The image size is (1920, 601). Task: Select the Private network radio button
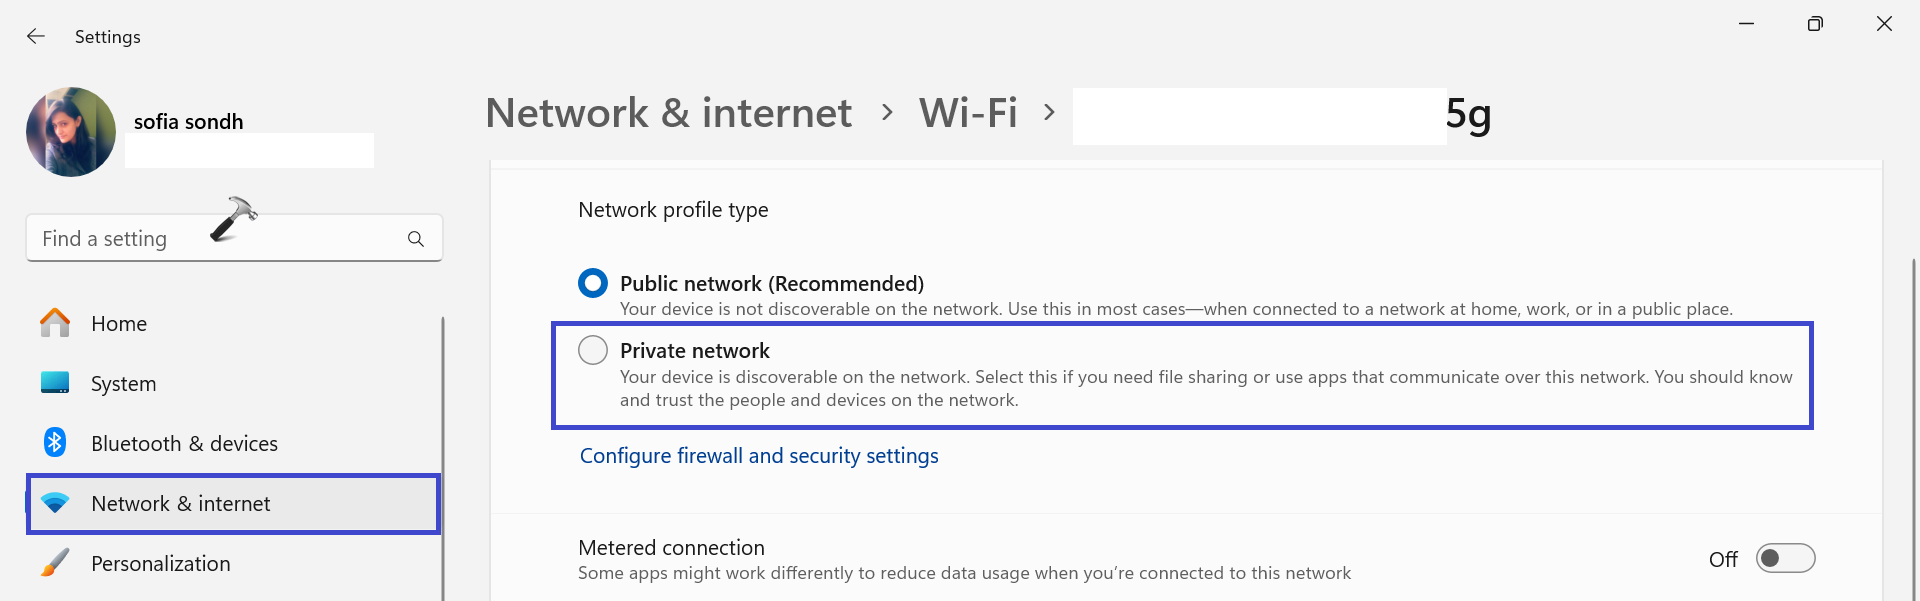[x=593, y=350]
